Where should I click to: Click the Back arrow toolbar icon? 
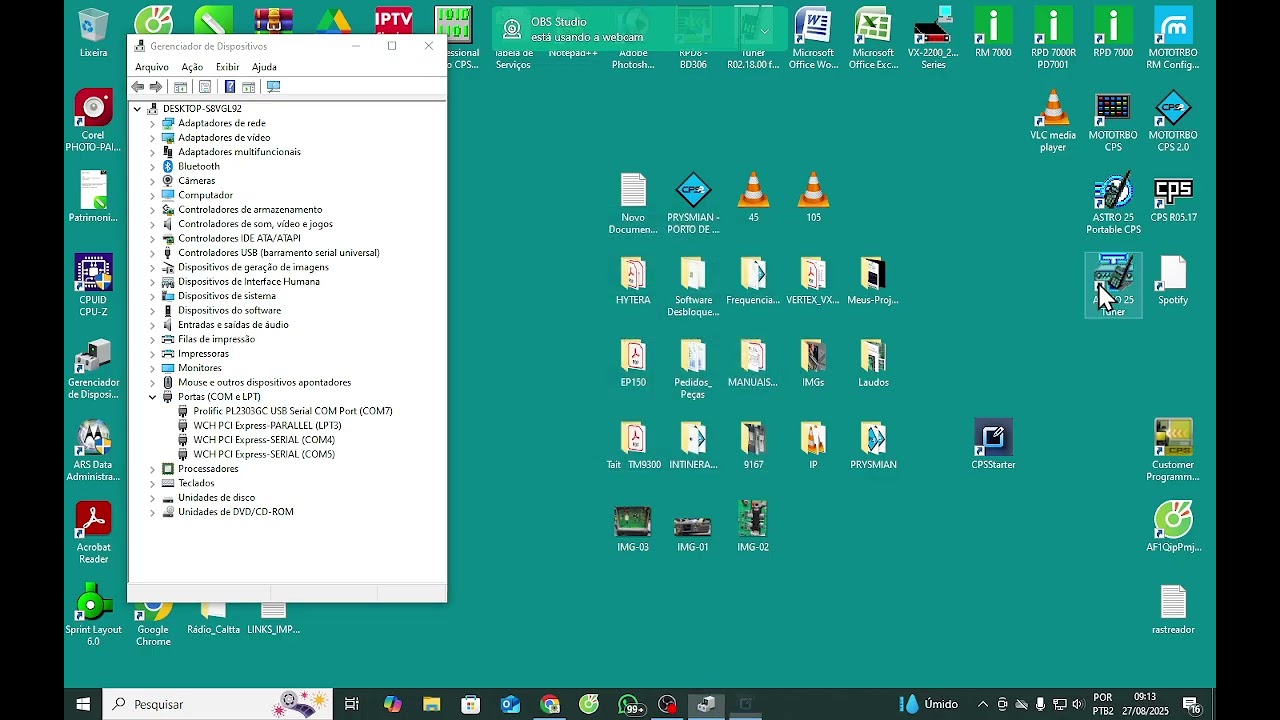138,87
